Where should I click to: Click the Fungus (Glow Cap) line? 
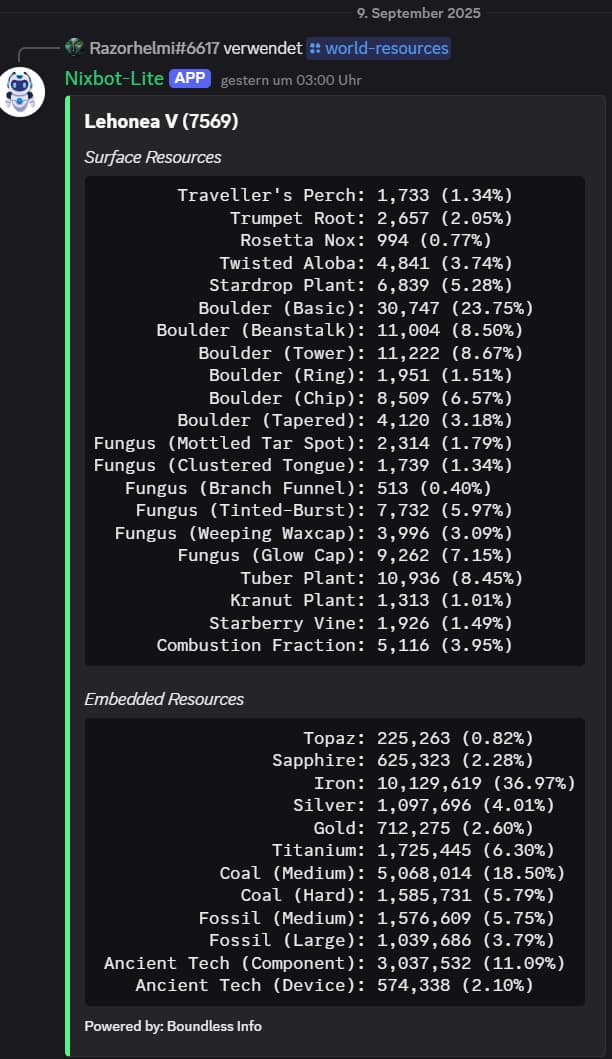pos(345,555)
